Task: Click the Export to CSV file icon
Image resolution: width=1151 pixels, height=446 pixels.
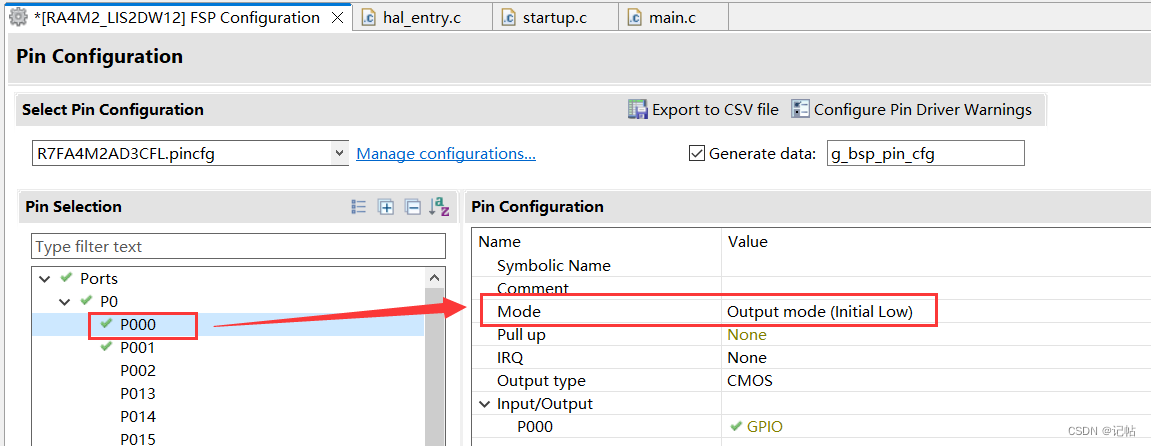Action: (x=638, y=110)
